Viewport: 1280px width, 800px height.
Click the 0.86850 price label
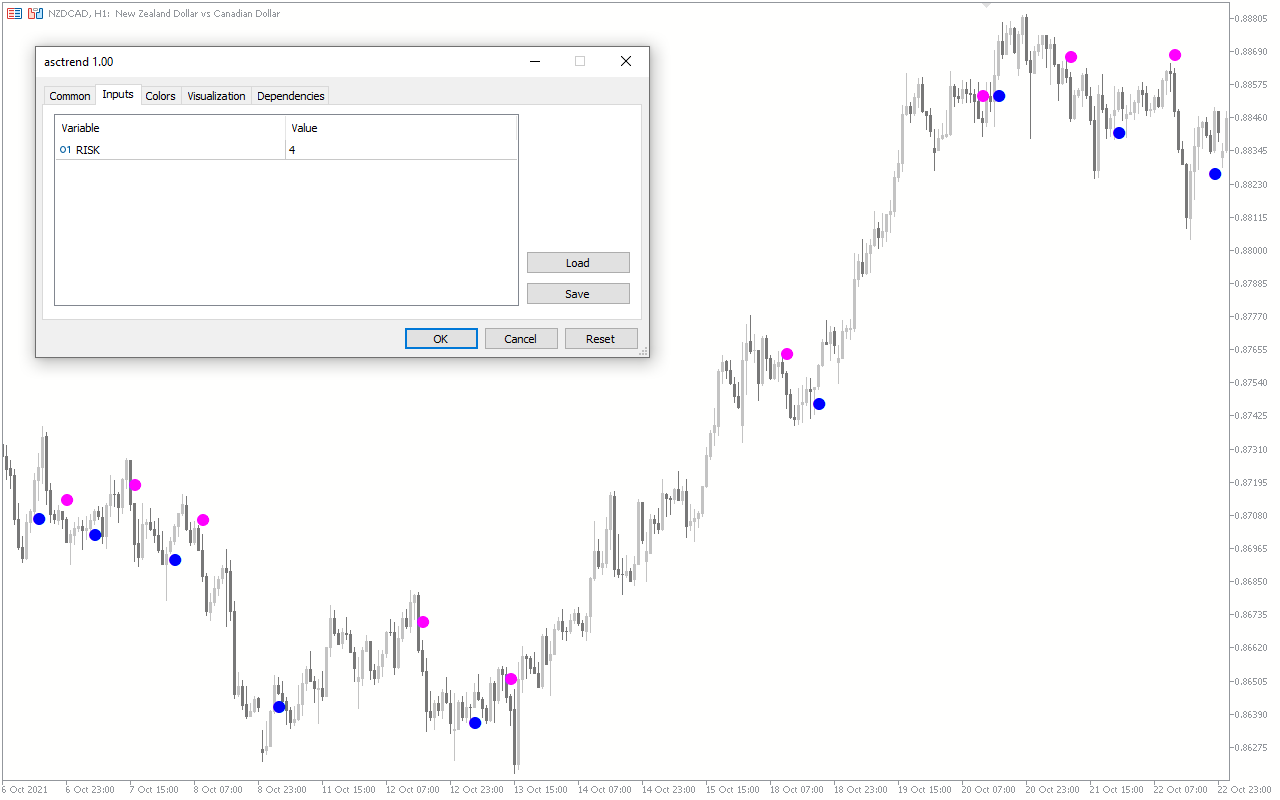[1253, 581]
